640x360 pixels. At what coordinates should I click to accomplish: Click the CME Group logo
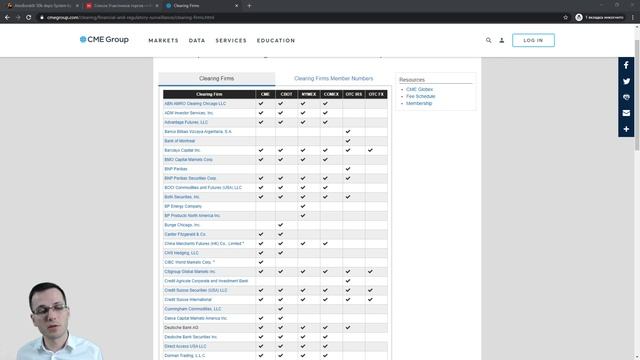pyautogui.click(x=104, y=40)
